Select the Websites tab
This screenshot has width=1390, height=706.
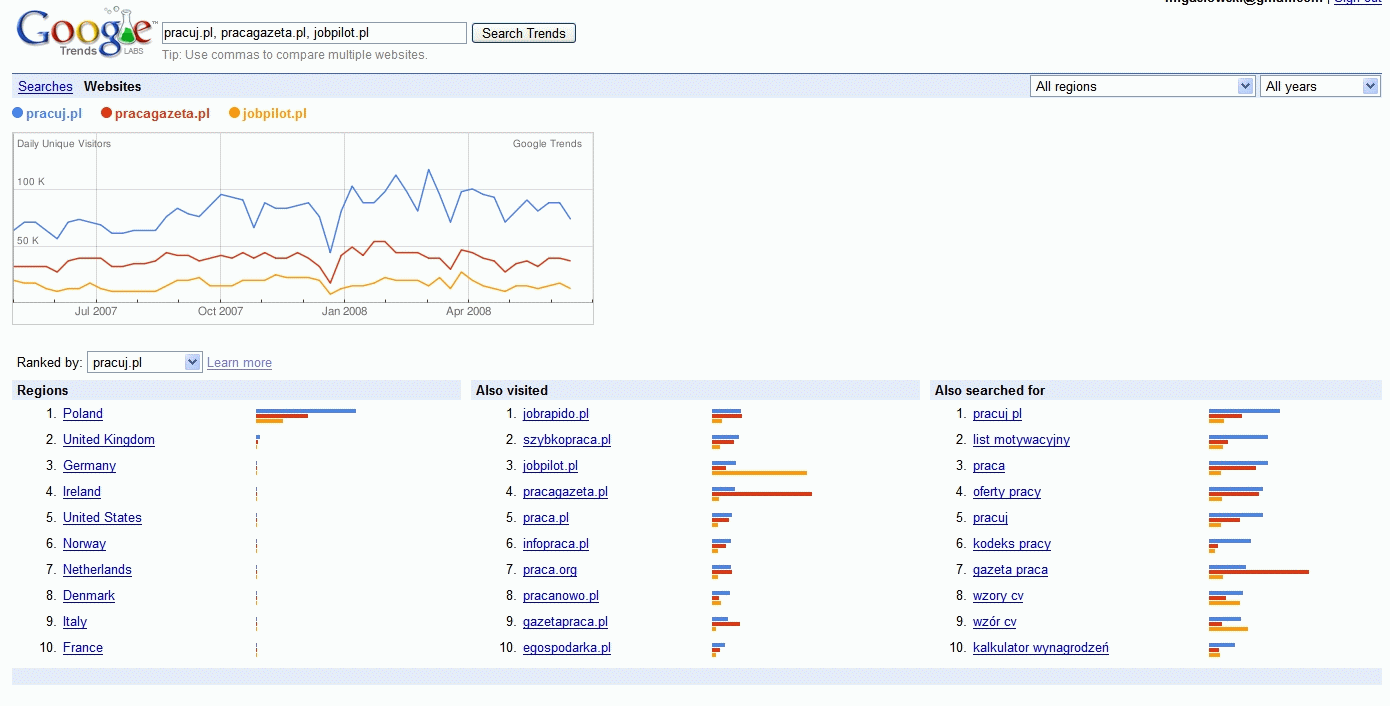tap(113, 87)
